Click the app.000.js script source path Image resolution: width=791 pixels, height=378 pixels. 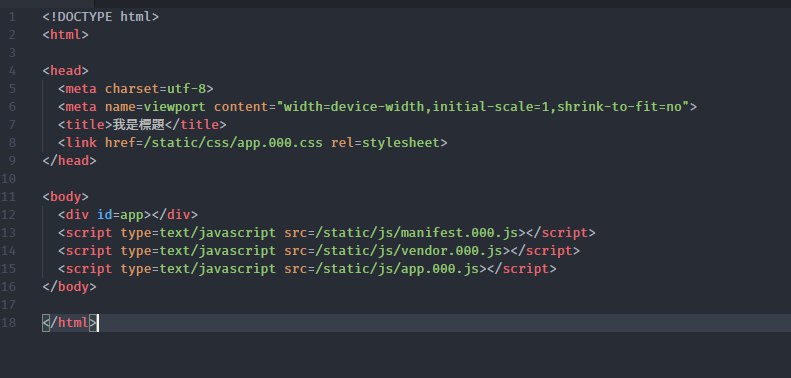pos(397,268)
